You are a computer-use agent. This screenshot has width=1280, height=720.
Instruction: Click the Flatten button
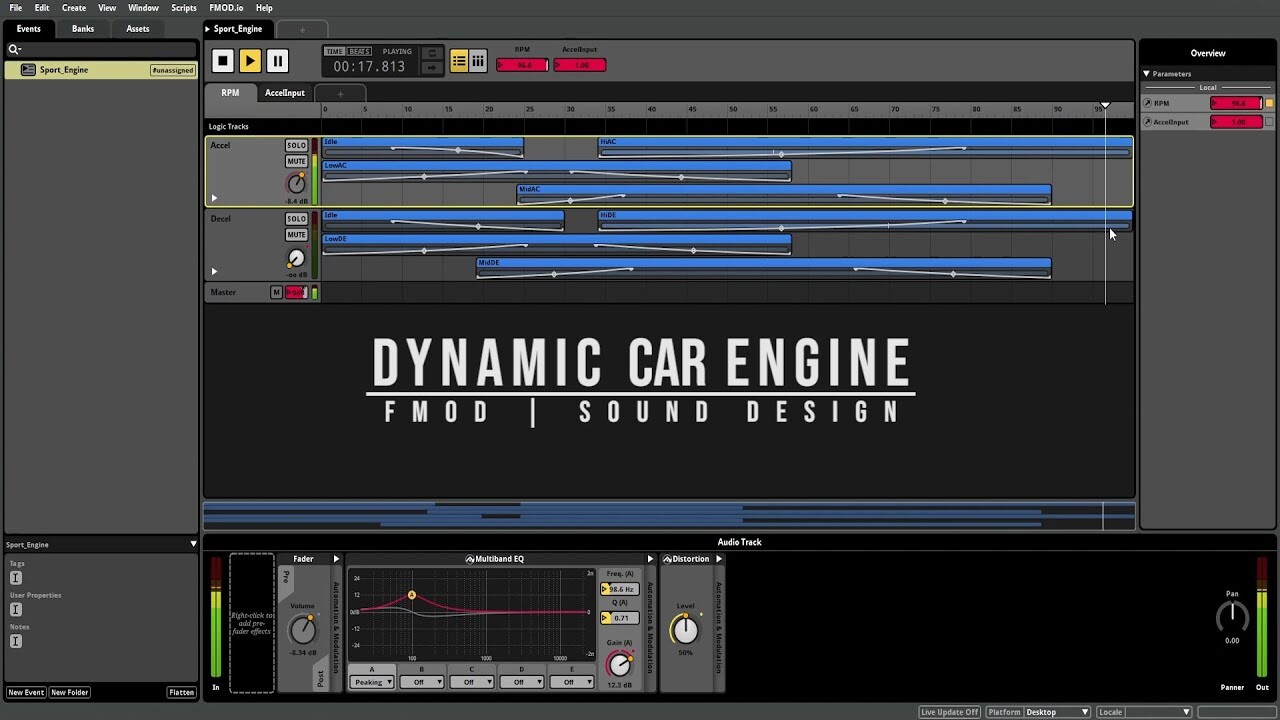(x=181, y=692)
